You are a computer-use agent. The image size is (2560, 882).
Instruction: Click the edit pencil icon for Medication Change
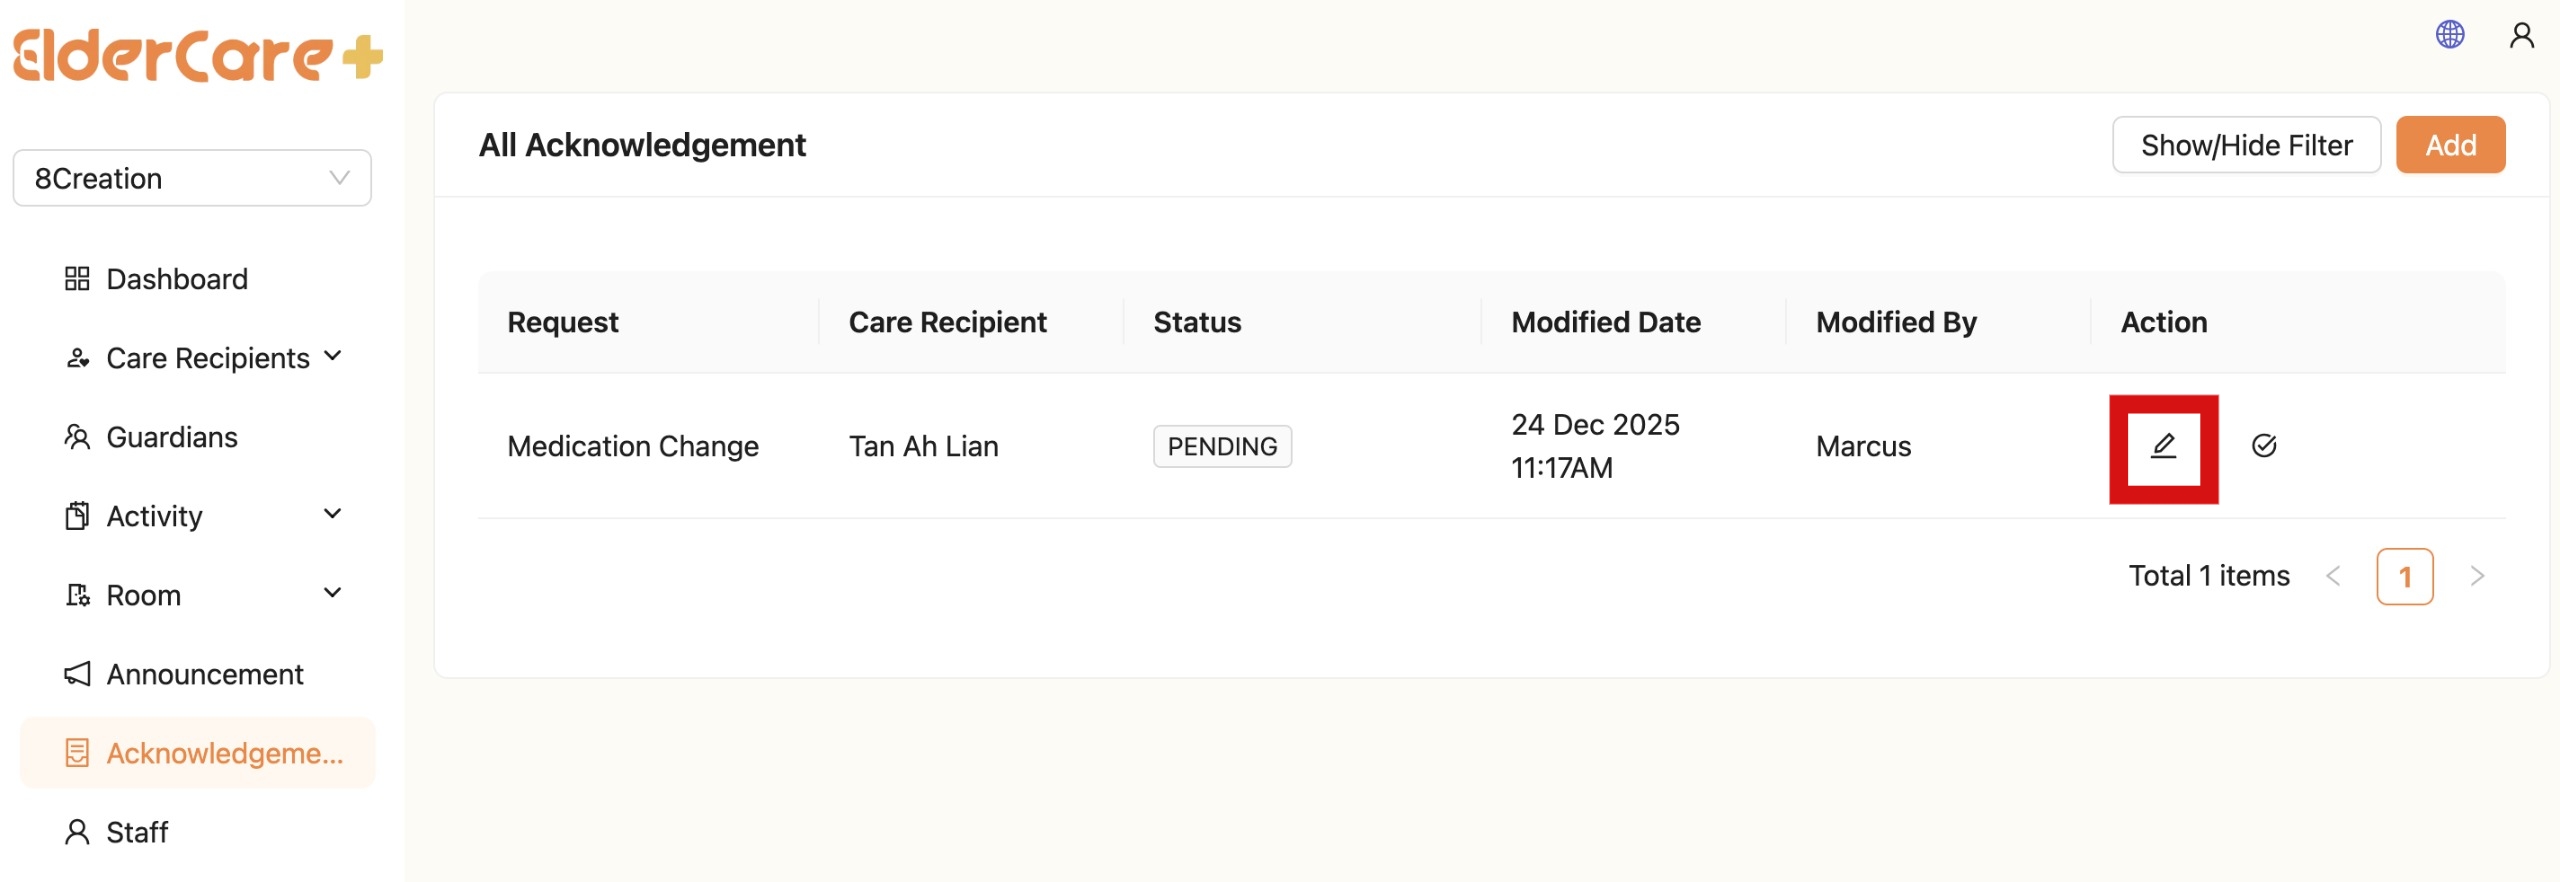tap(2163, 447)
